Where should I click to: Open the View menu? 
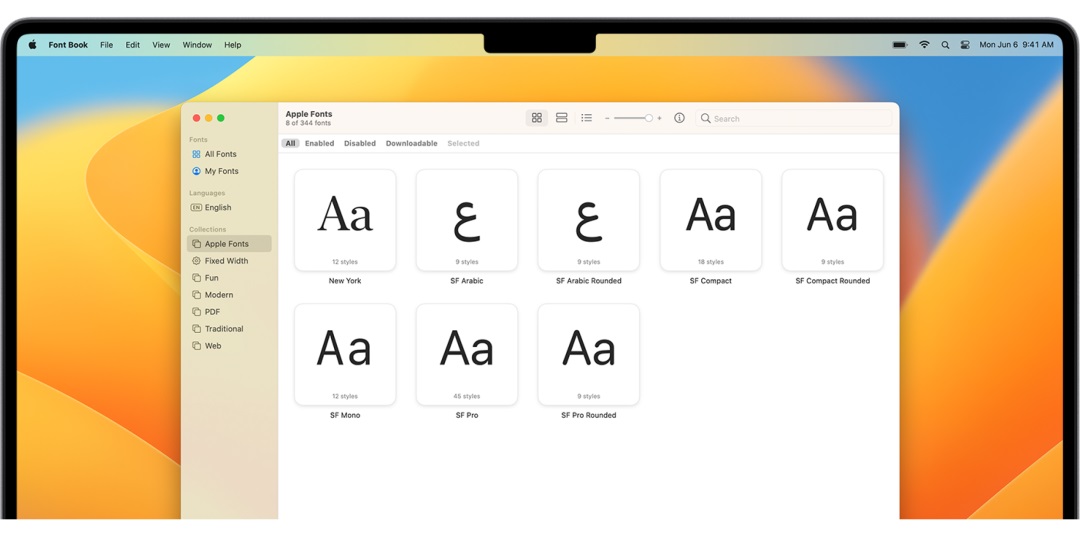click(161, 45)
